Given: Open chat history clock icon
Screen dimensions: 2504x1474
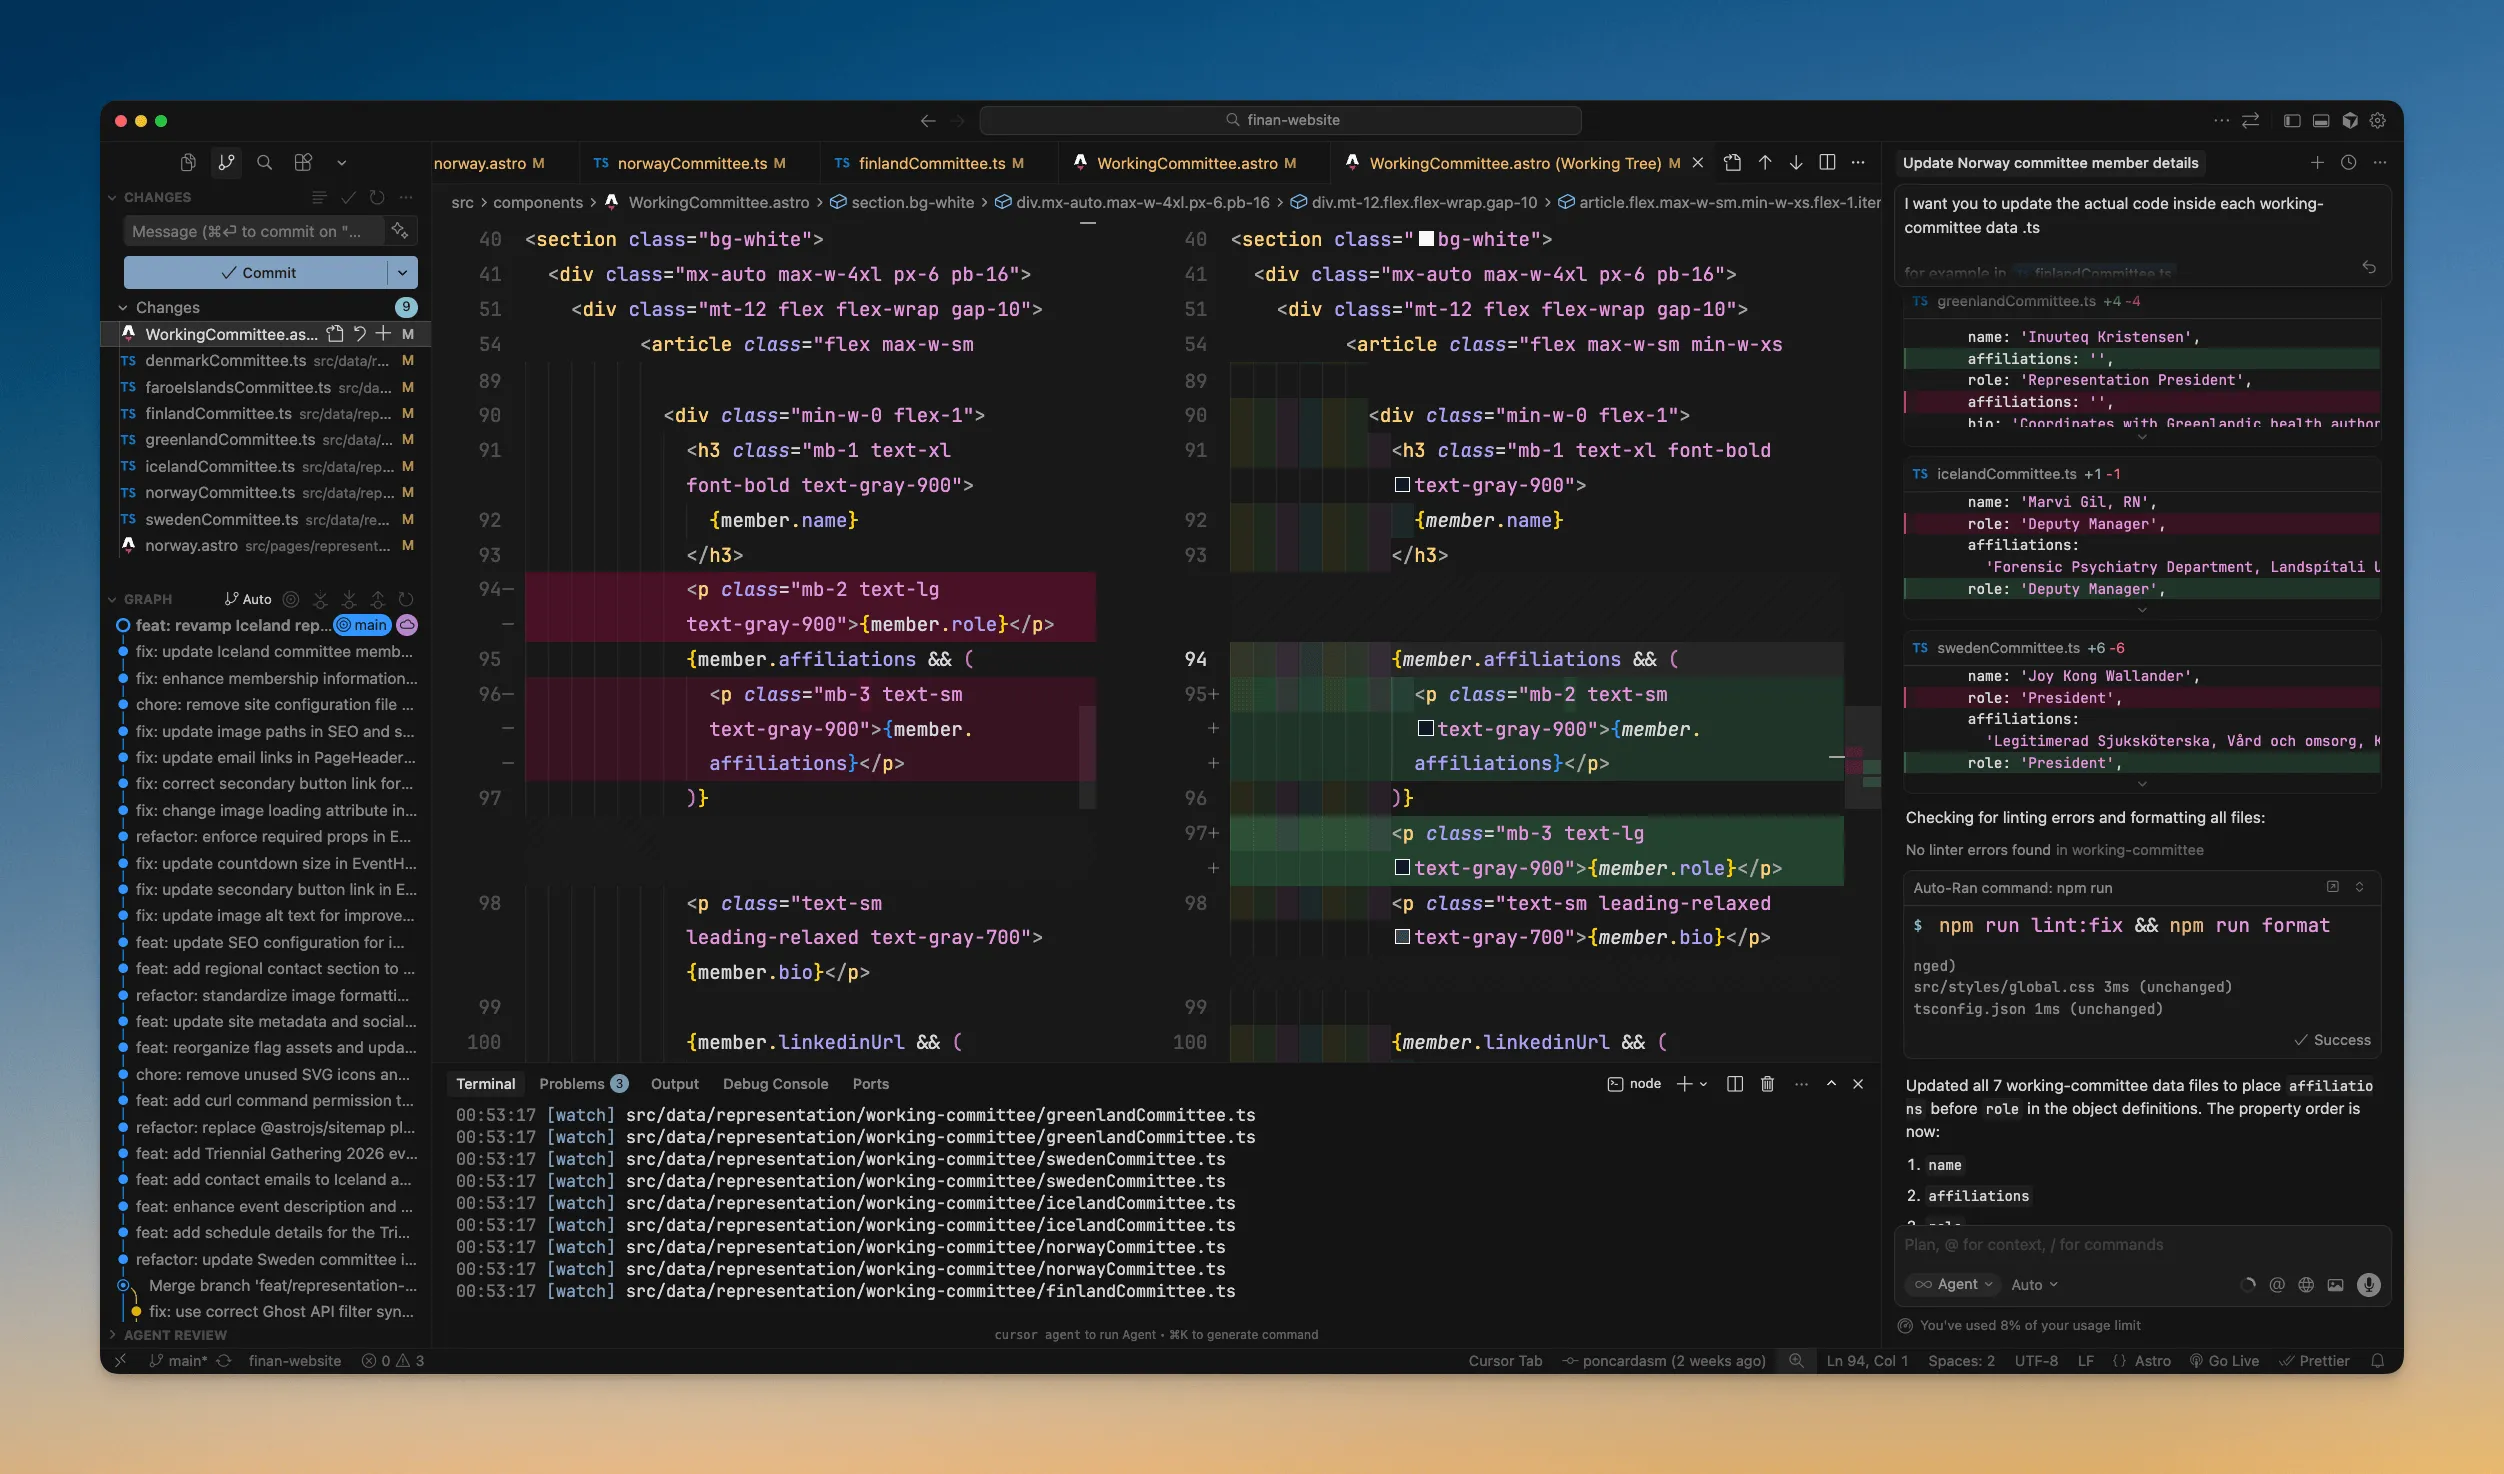Looking at the screenshot, I should [2348, 162].
